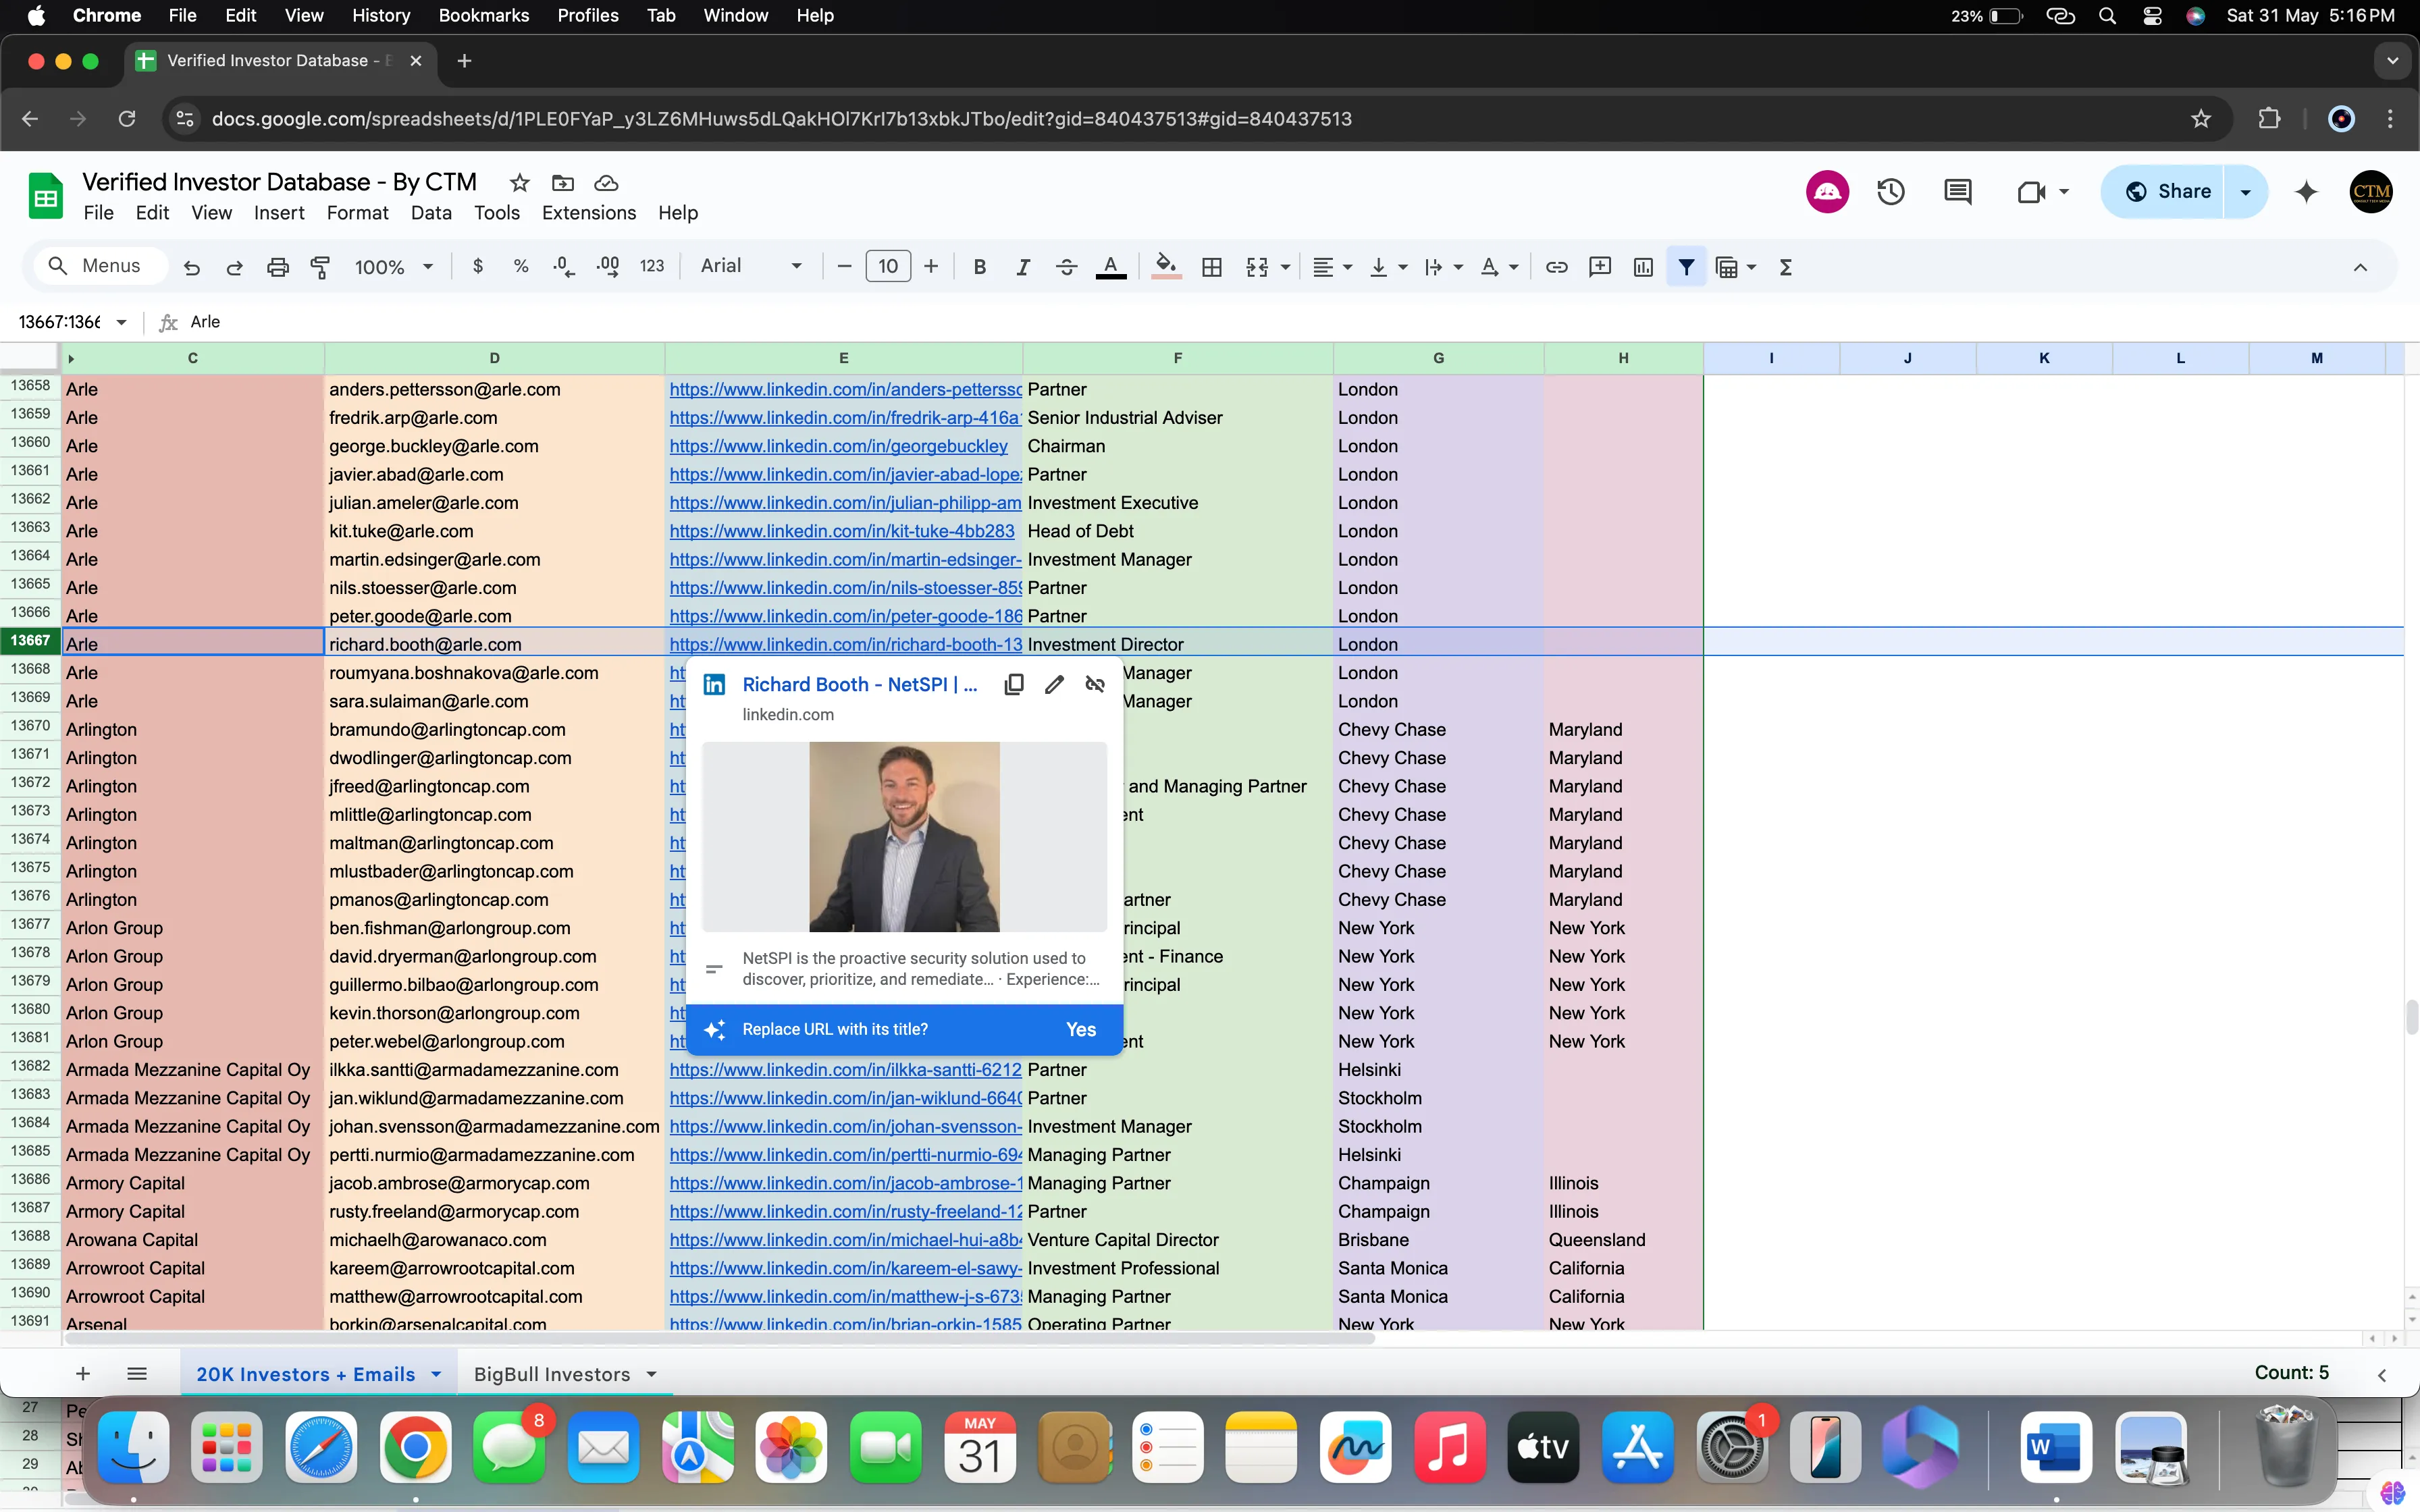The height and width of the screenshot is (1512, 2420).
Task: Expand 20K Investors + Emails tab arrow
Action: point(436,1374)
